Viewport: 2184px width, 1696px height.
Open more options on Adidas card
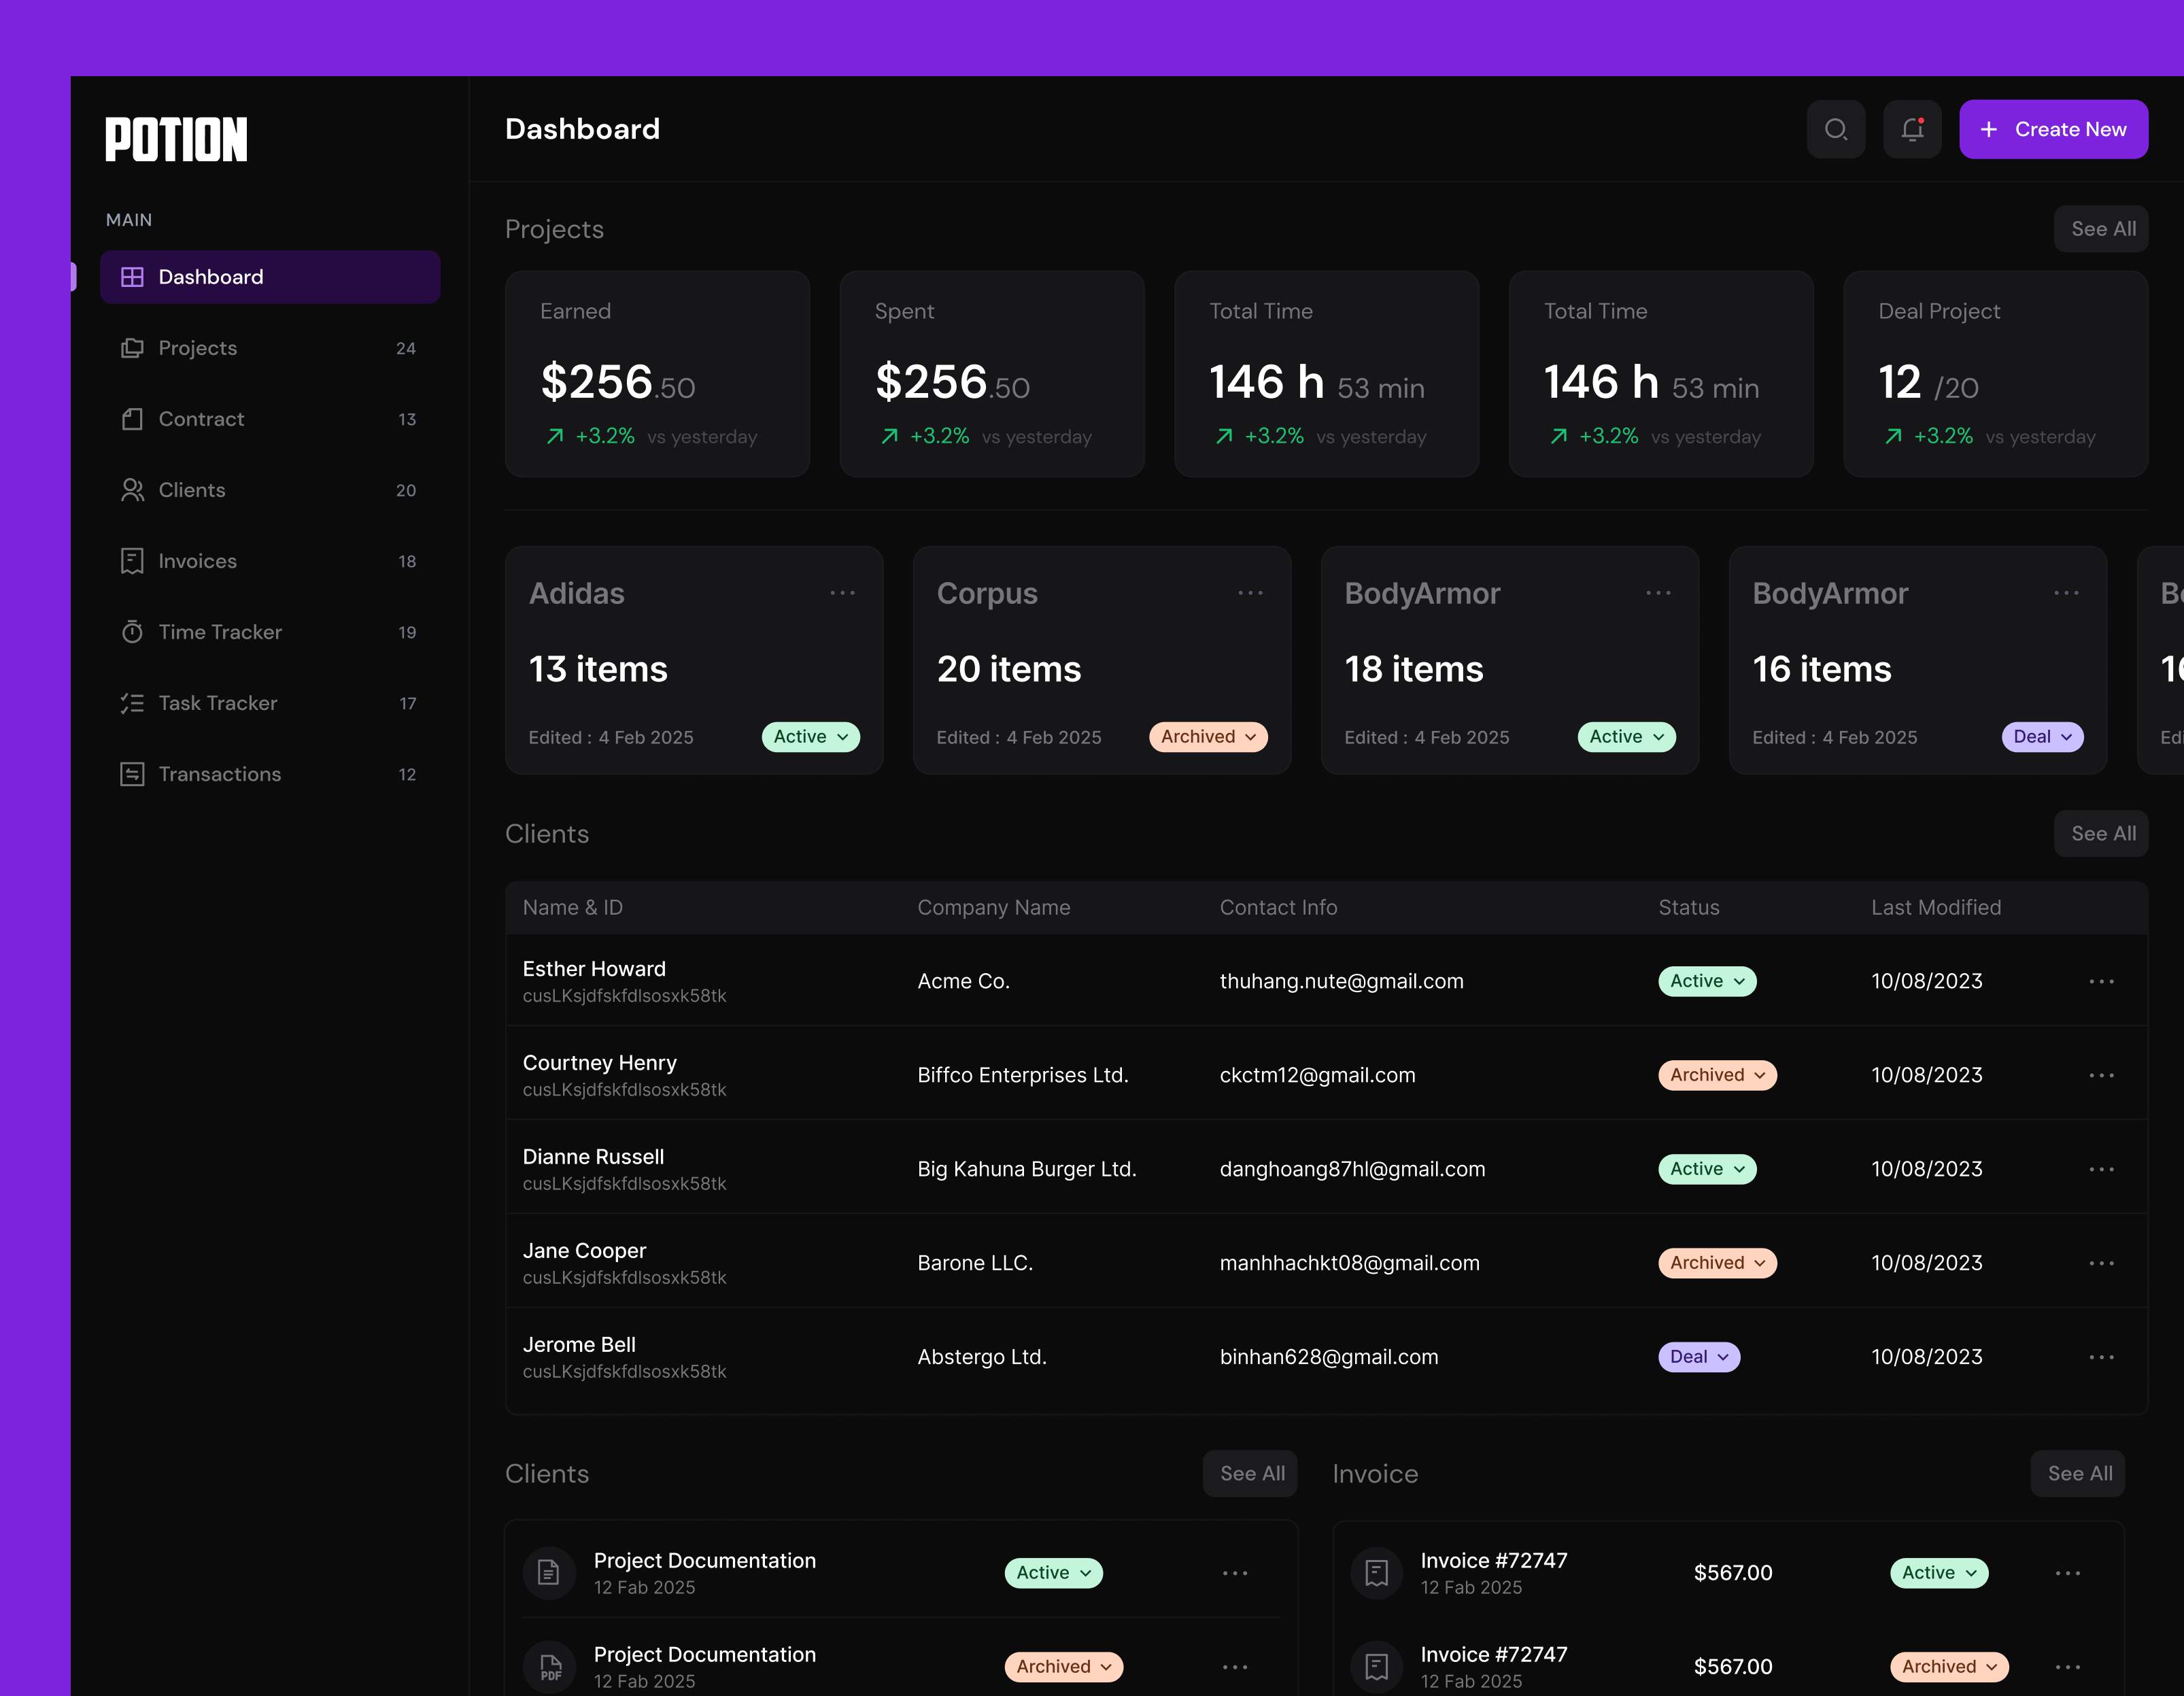pos(842,593)
